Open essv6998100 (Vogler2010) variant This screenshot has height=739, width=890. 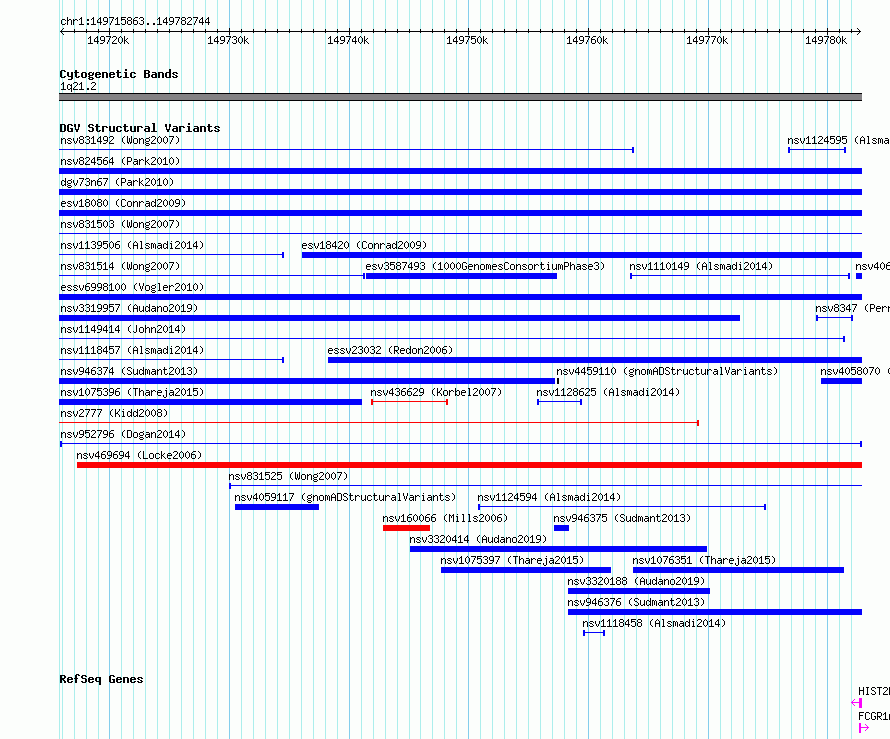tap(460, 297)
